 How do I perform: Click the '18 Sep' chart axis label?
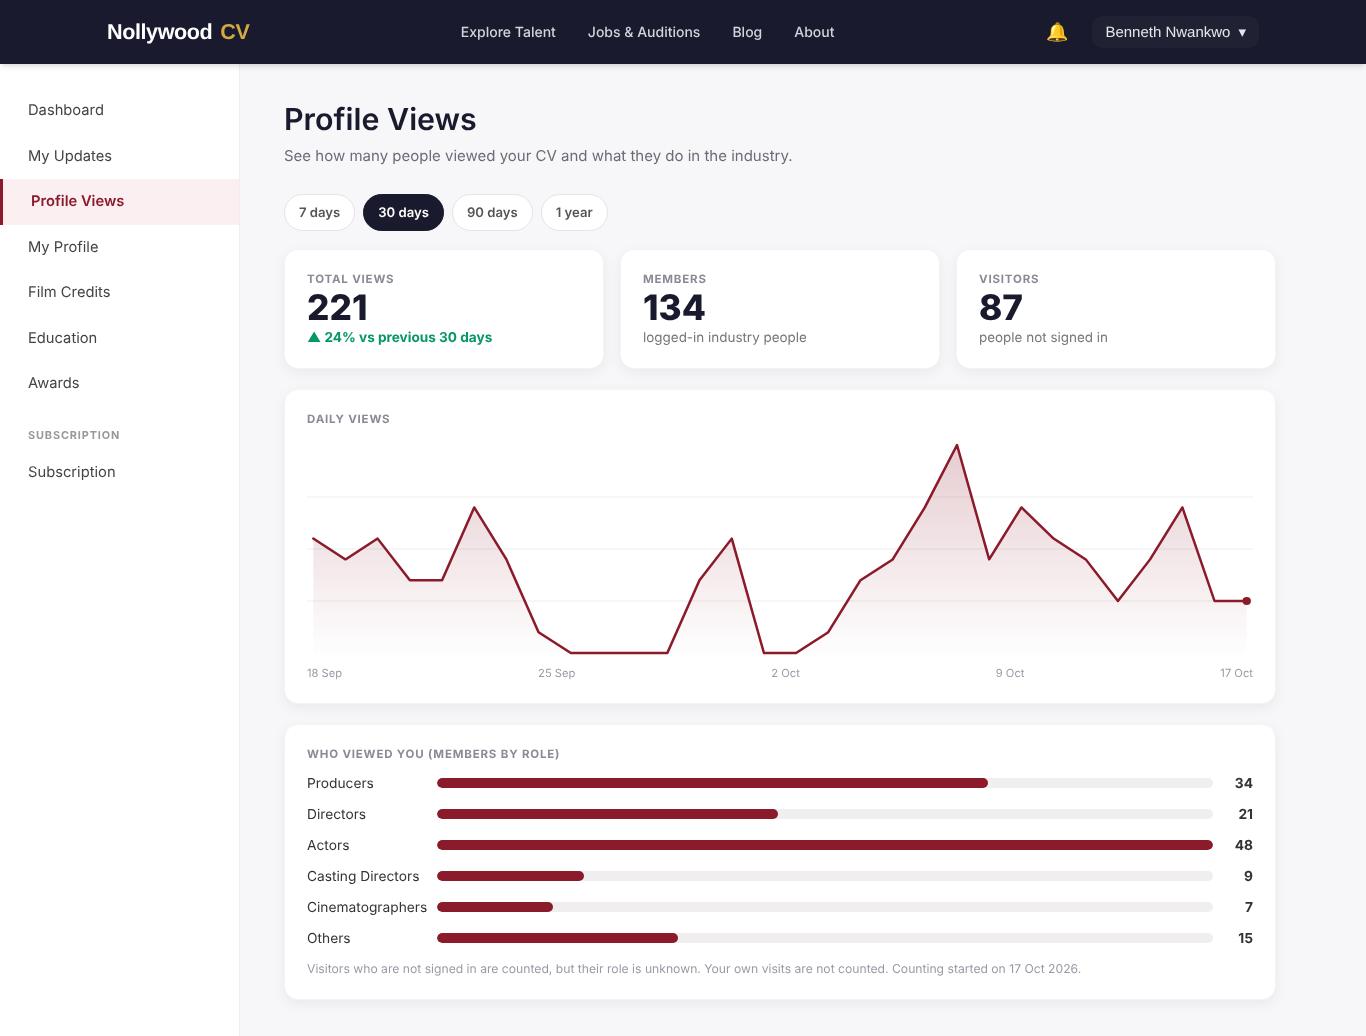click(324, 673)
